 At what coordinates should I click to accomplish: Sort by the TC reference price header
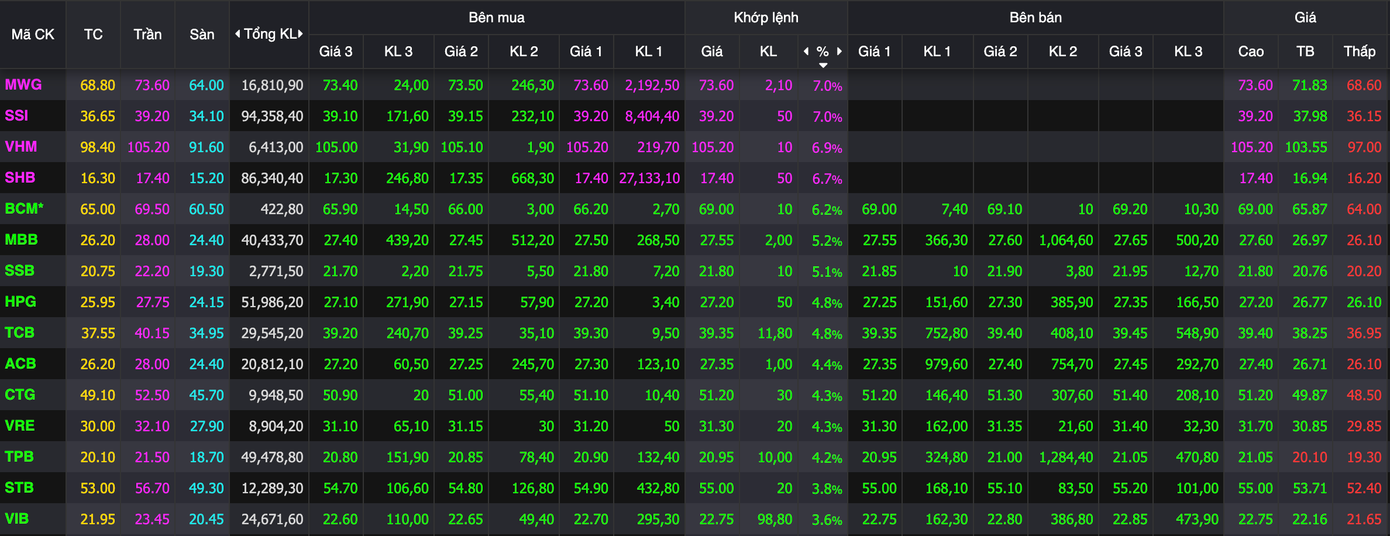pos(93,34)
